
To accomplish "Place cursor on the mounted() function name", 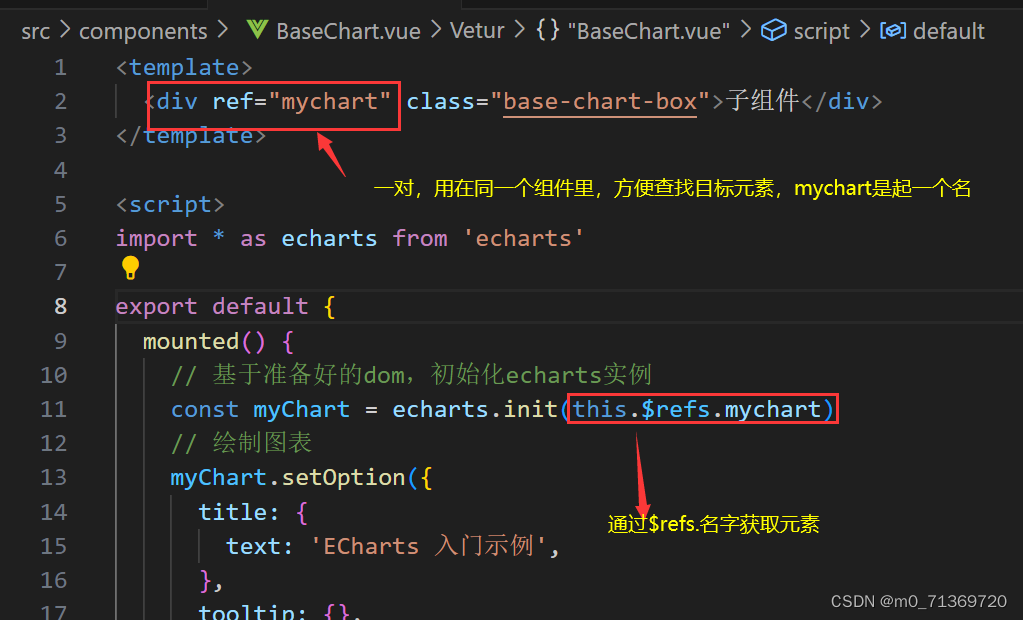I will 191,340.
